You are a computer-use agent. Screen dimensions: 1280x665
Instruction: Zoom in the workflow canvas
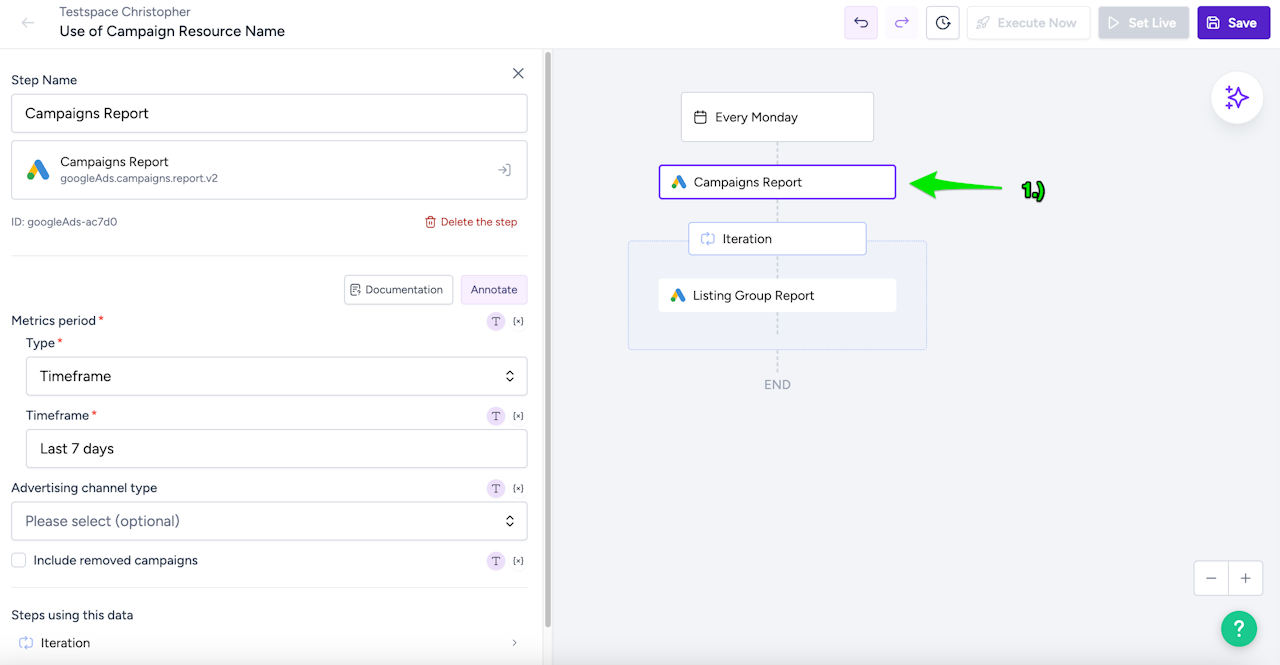coord(1245,578)
